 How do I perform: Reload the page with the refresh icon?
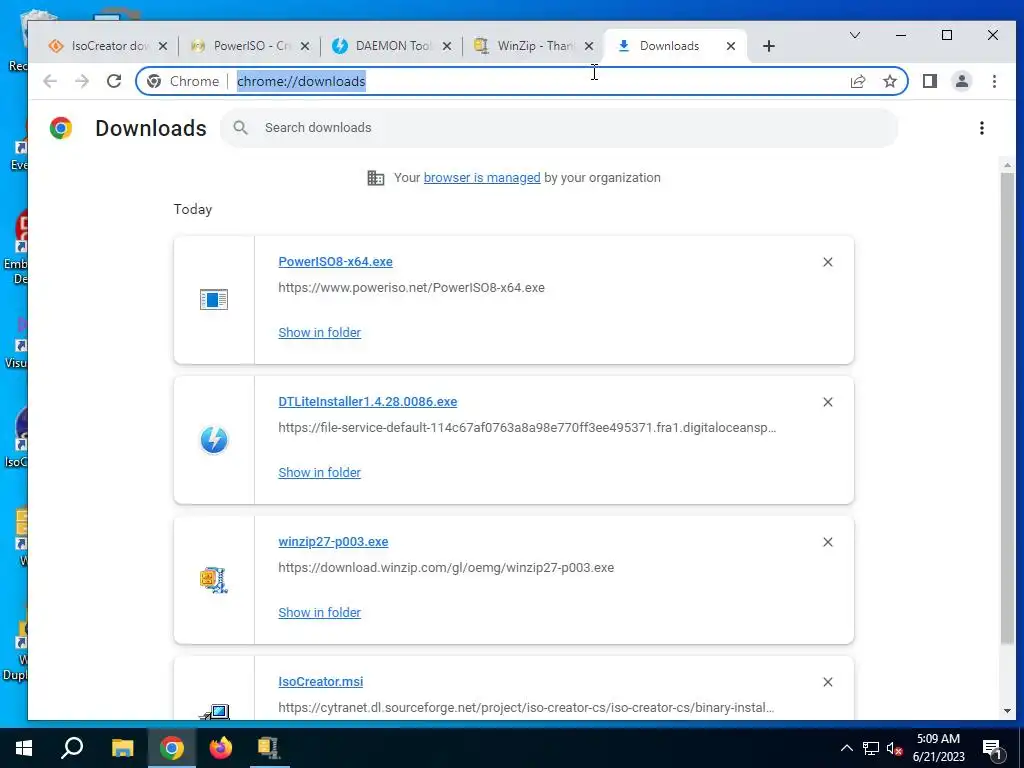pyautogui.click(x=114, y=81)
